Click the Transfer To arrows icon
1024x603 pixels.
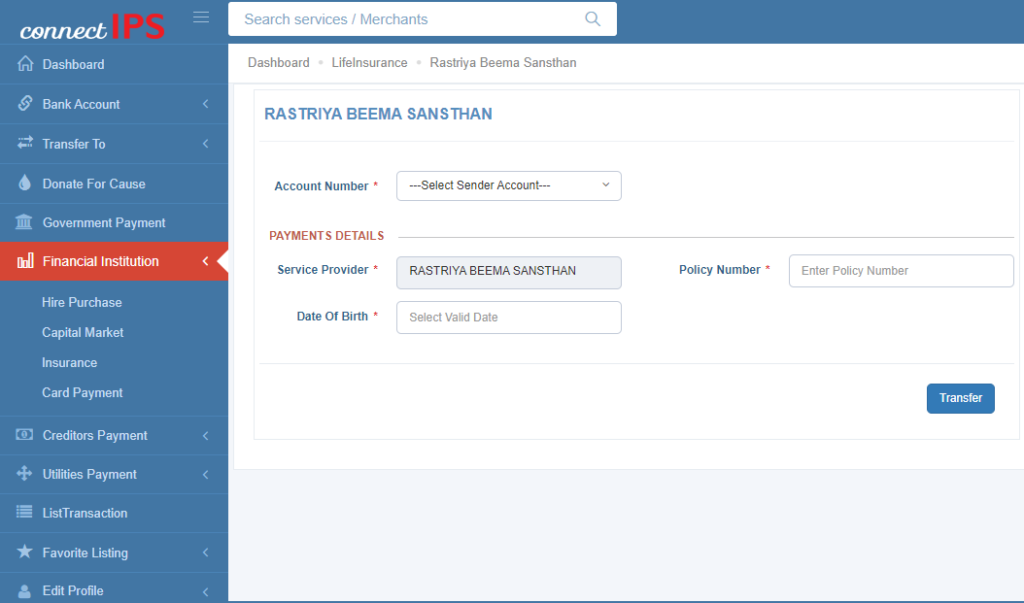(x=25, y=142)
